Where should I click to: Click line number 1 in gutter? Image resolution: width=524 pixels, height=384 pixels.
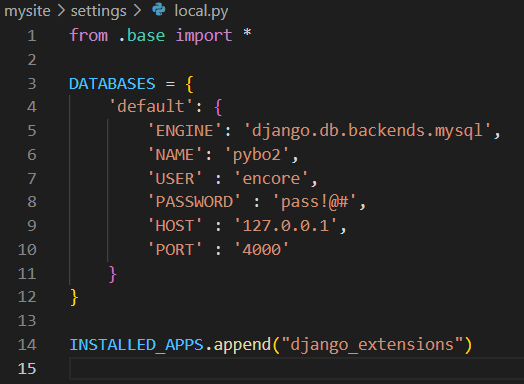pos(32,36)
